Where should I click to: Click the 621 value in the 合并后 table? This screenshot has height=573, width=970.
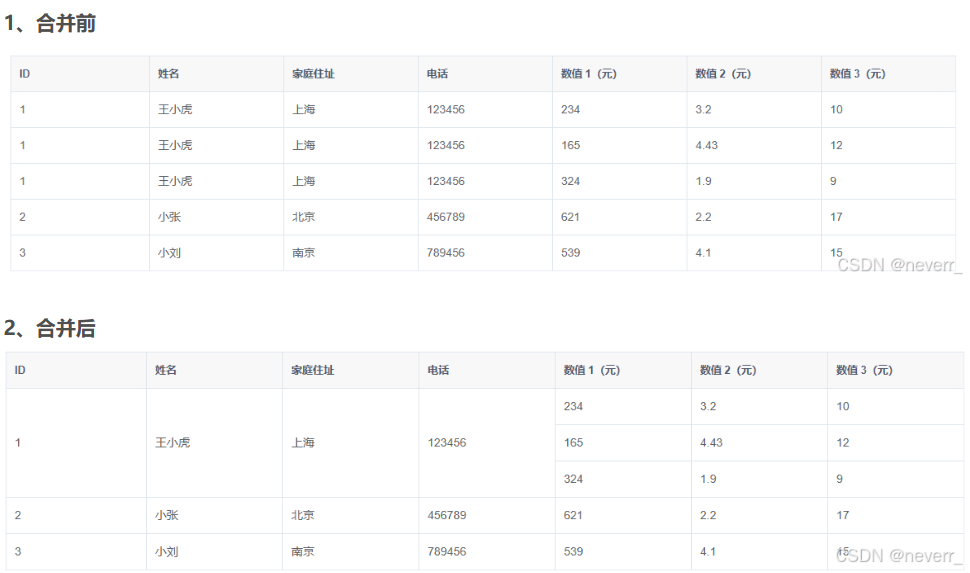click(573, 515)
